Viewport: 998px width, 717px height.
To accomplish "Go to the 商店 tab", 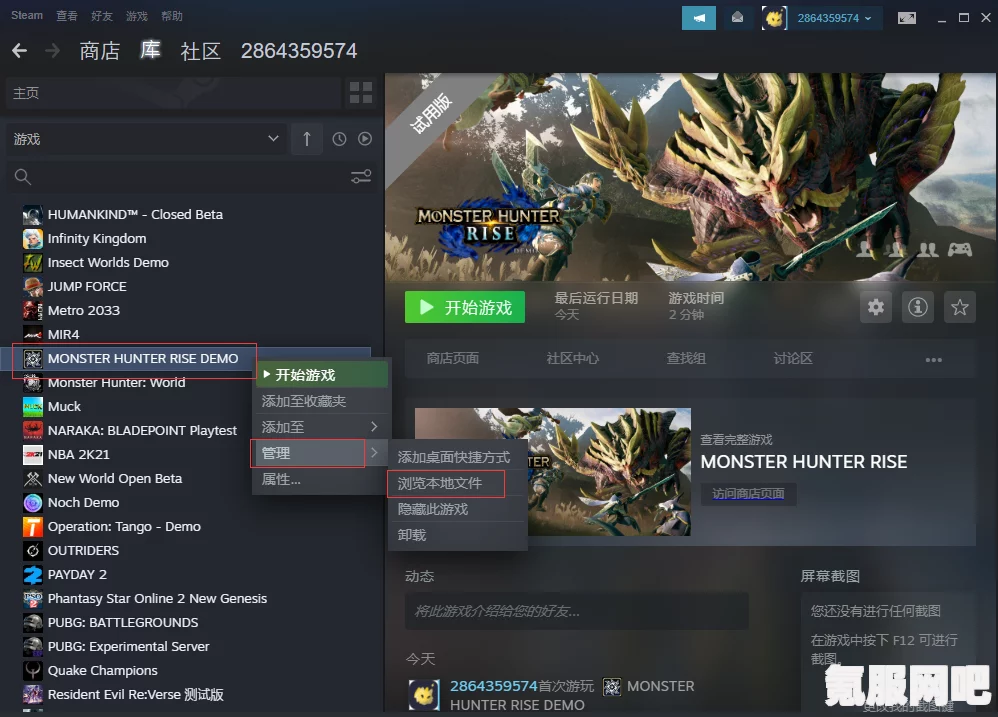I will click(100, 51).
